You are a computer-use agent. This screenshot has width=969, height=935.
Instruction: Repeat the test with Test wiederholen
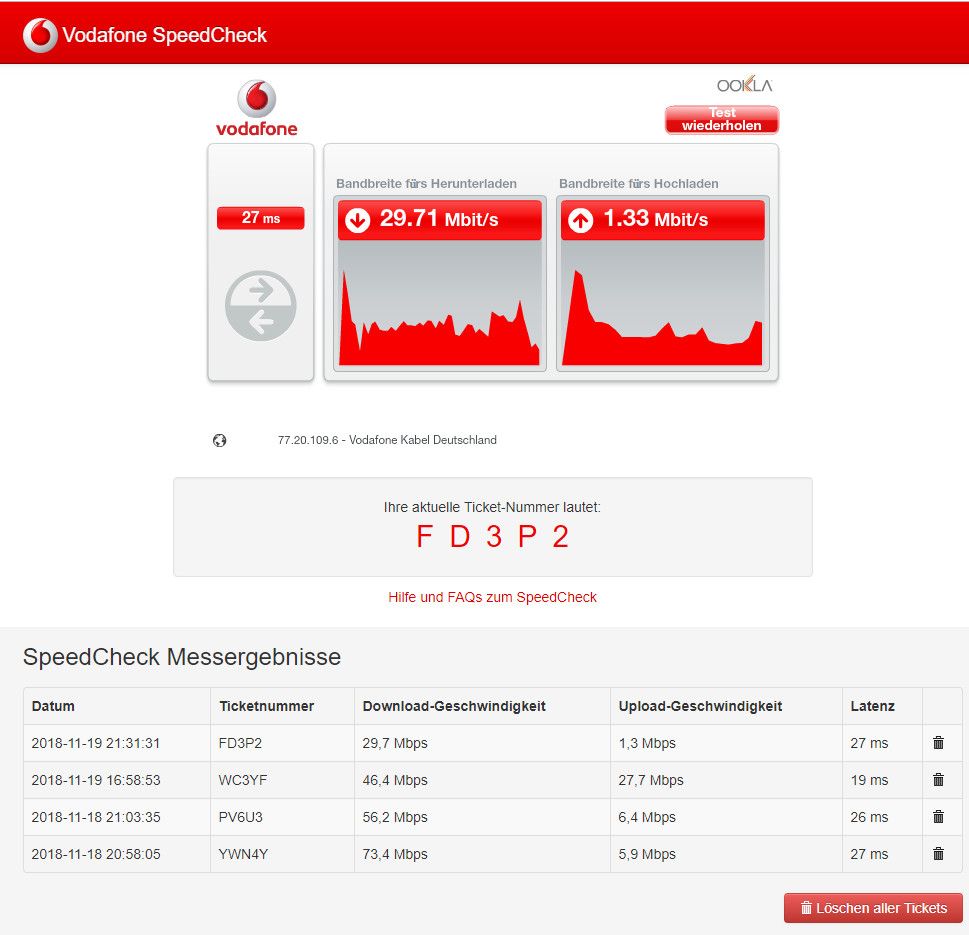point(722,119)
